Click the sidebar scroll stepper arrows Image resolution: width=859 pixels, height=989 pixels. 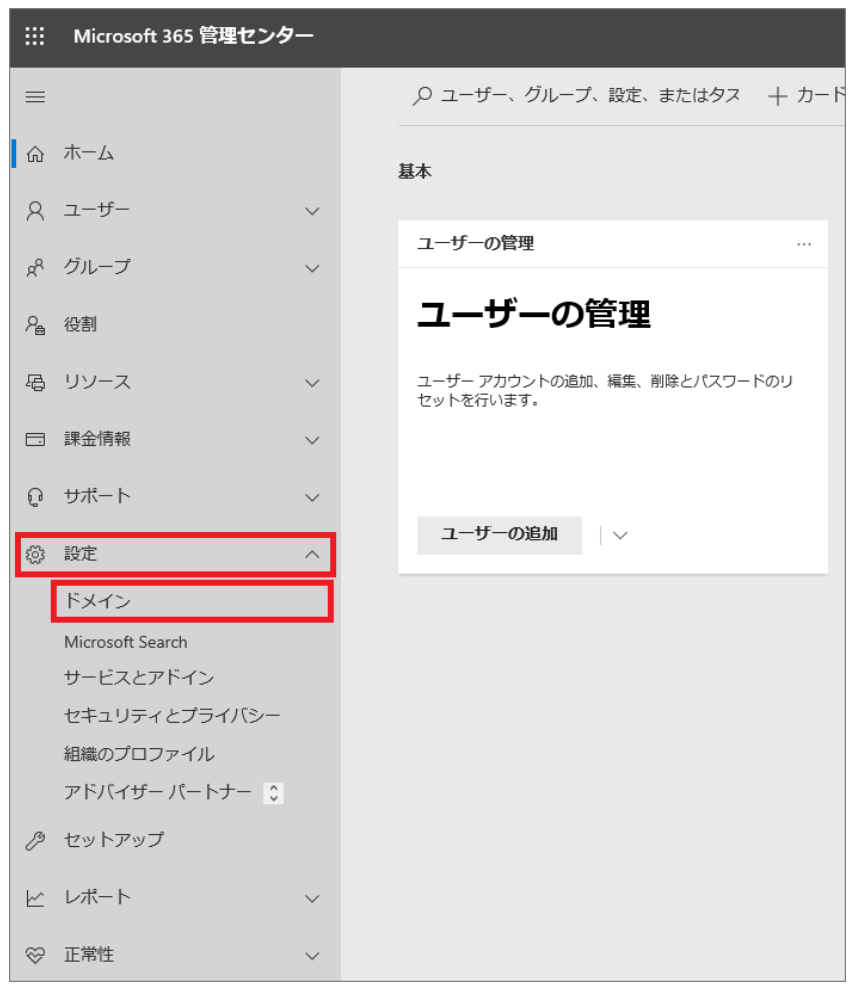(273, 793)
